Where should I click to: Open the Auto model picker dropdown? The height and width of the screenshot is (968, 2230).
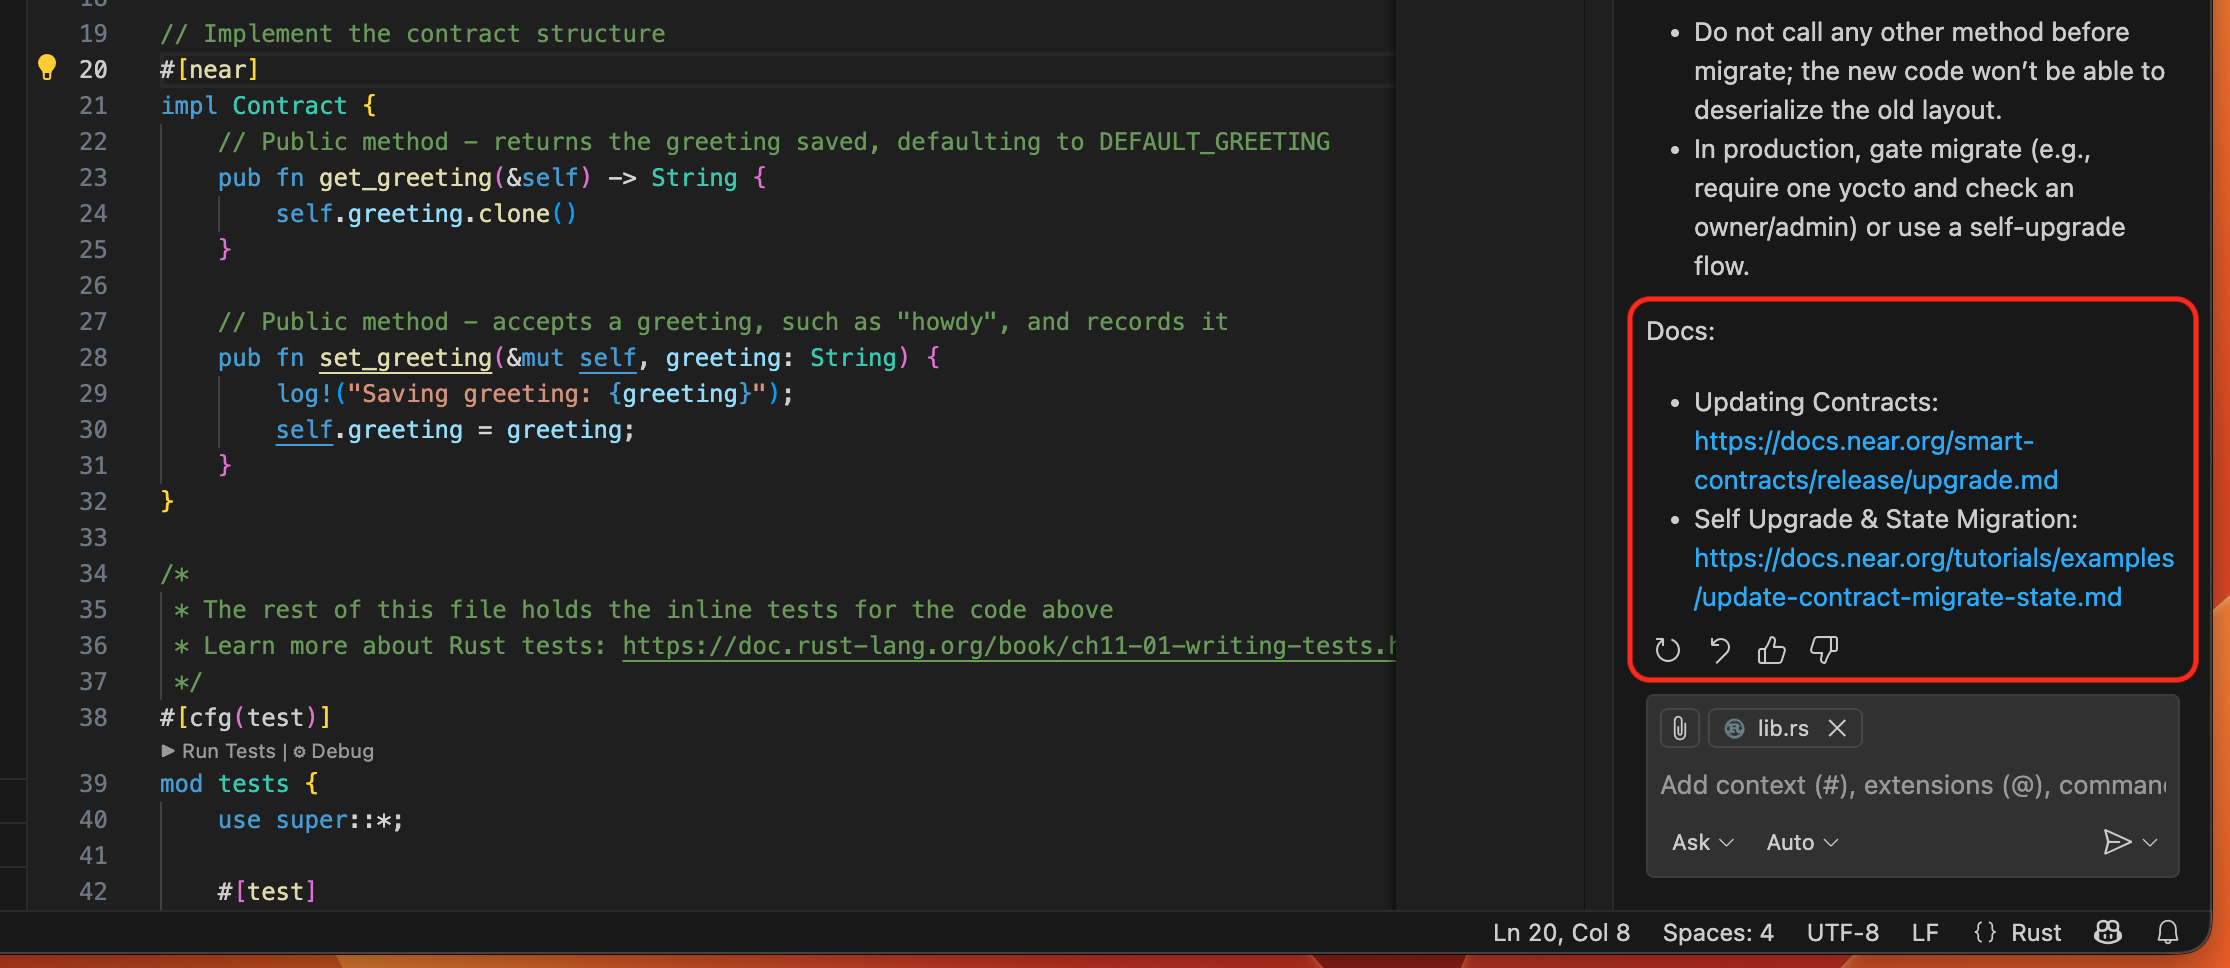[1800, 842]
